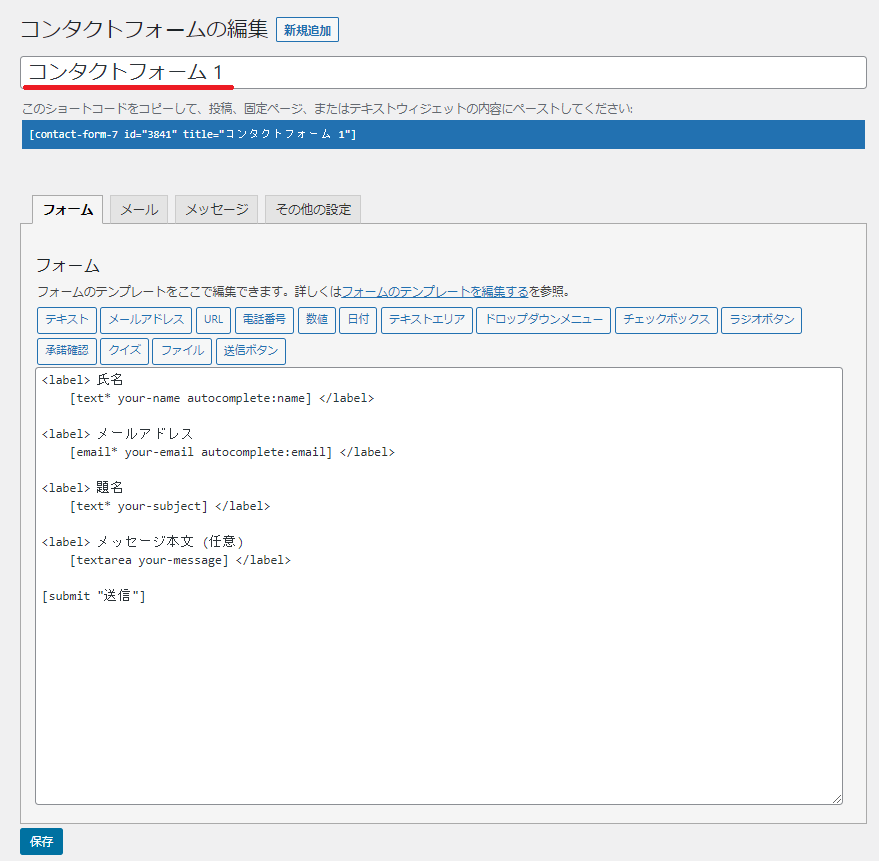Click the your-name text tag line
Viewport: 879px width, 861px height.
tap(222, 399)
